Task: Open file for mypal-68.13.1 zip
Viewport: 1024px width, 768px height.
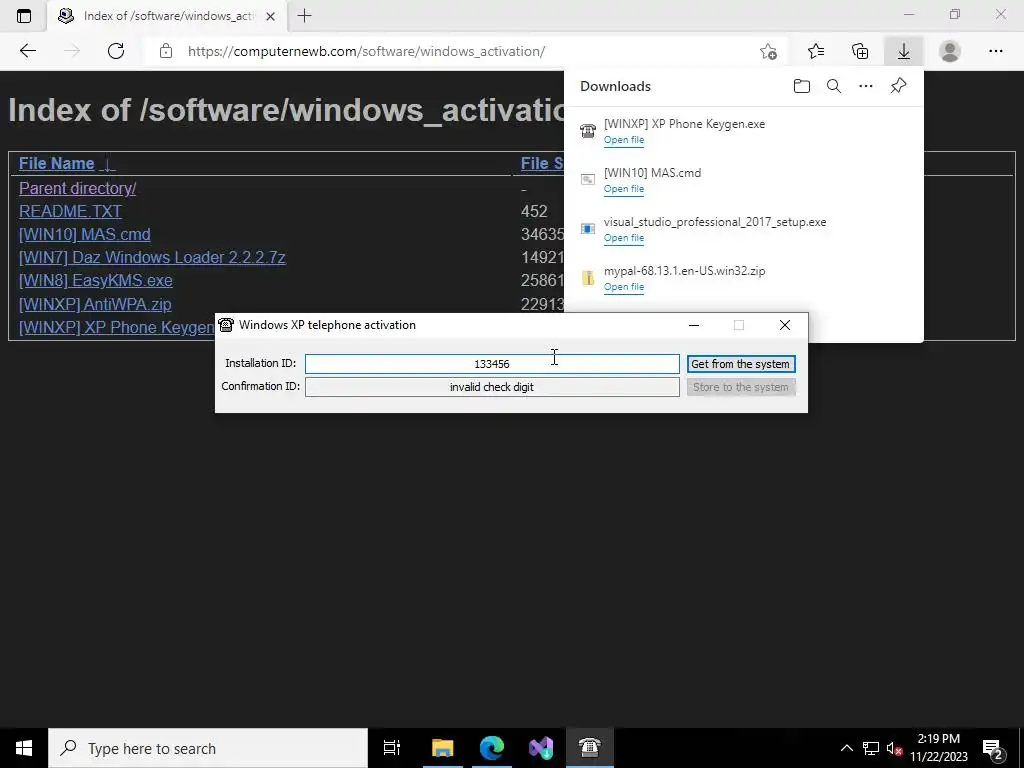Action: click(x=624, y=287)
